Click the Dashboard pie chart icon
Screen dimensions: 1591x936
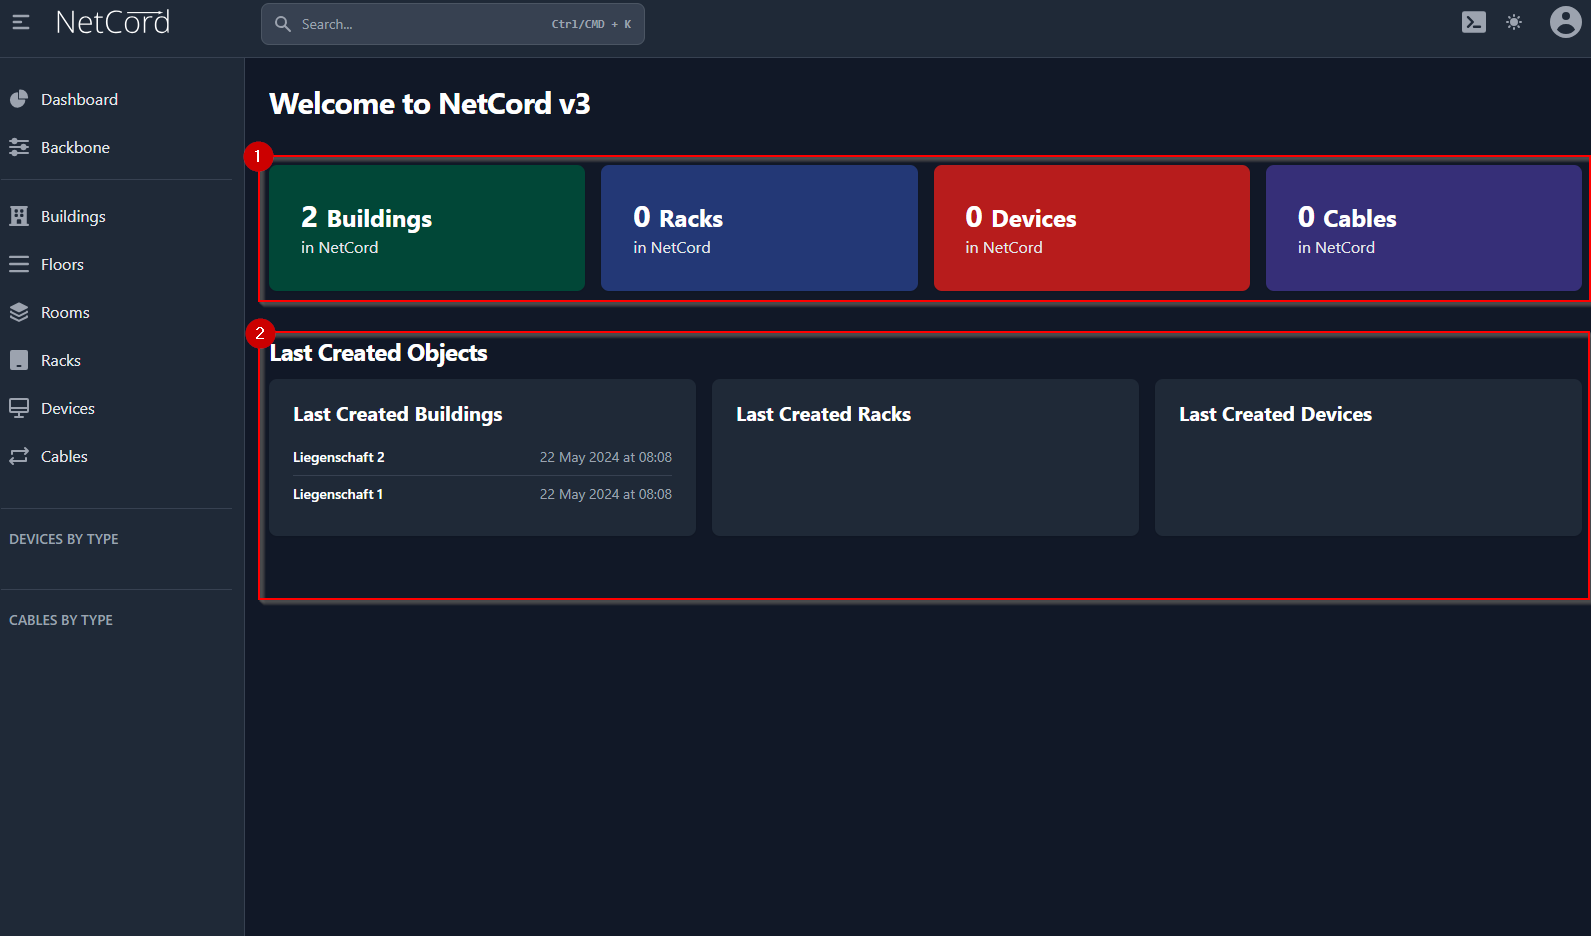(19, 99)
